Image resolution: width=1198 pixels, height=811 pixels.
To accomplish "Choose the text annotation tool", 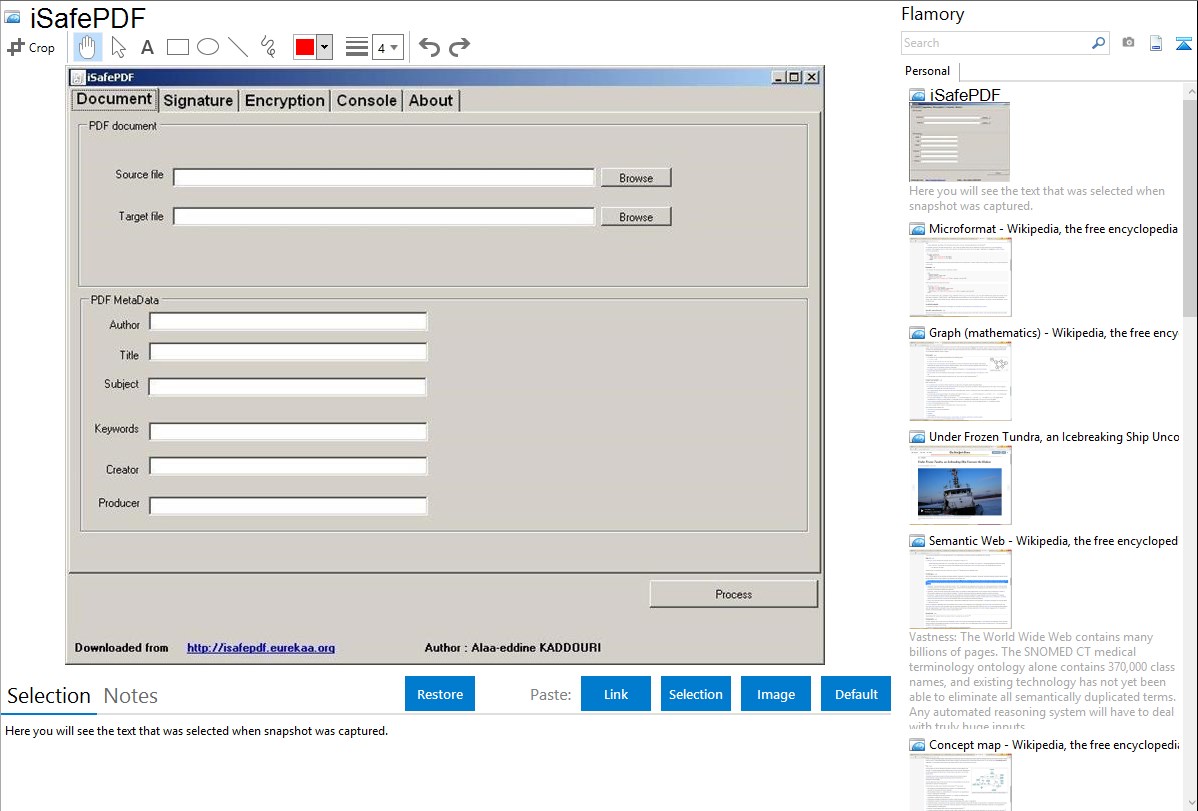I will [147, 47].
